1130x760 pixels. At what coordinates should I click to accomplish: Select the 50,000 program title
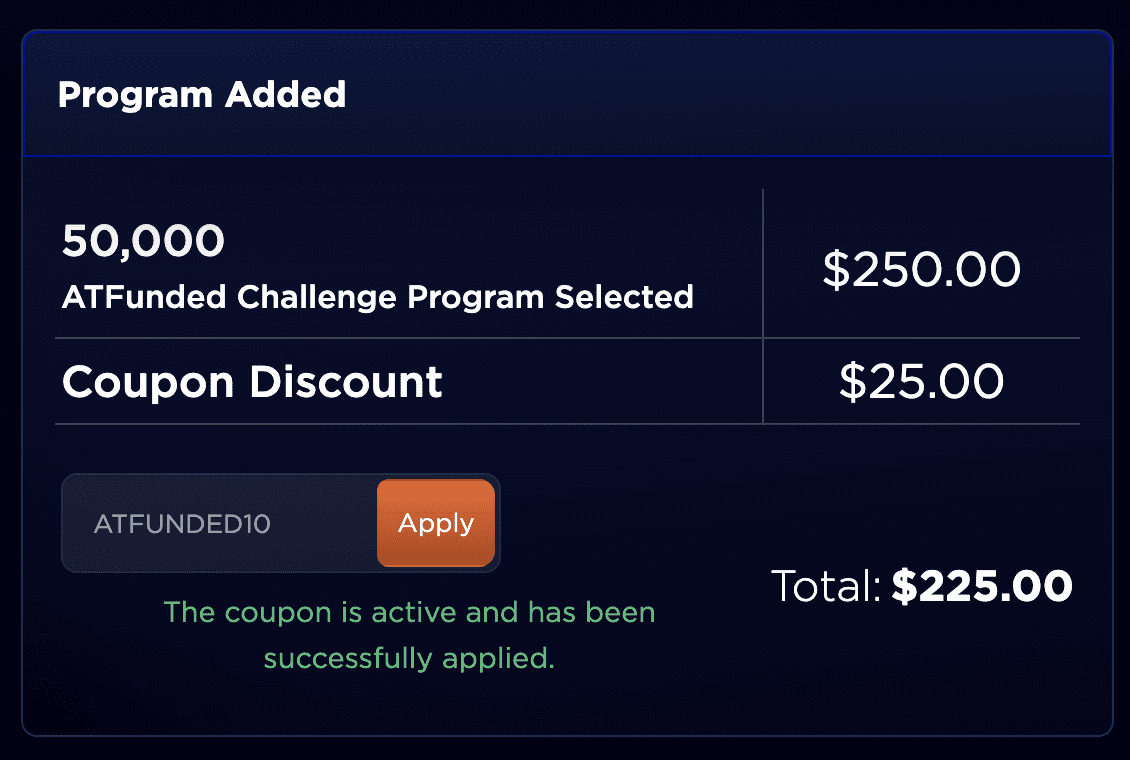[x=142, y=240]
